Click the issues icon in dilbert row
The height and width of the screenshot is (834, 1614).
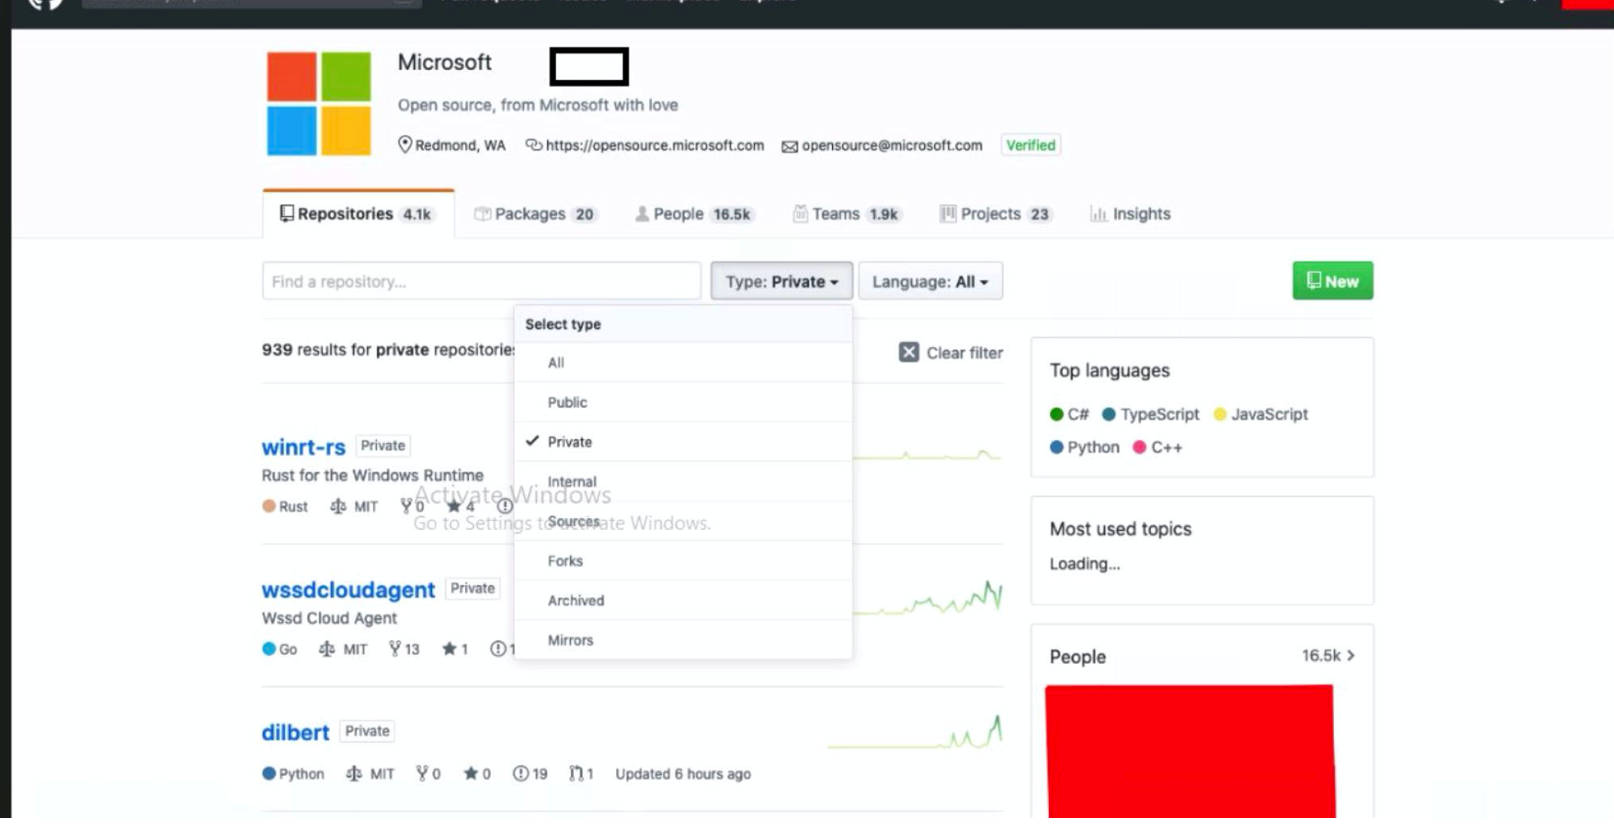pos(520,774)
